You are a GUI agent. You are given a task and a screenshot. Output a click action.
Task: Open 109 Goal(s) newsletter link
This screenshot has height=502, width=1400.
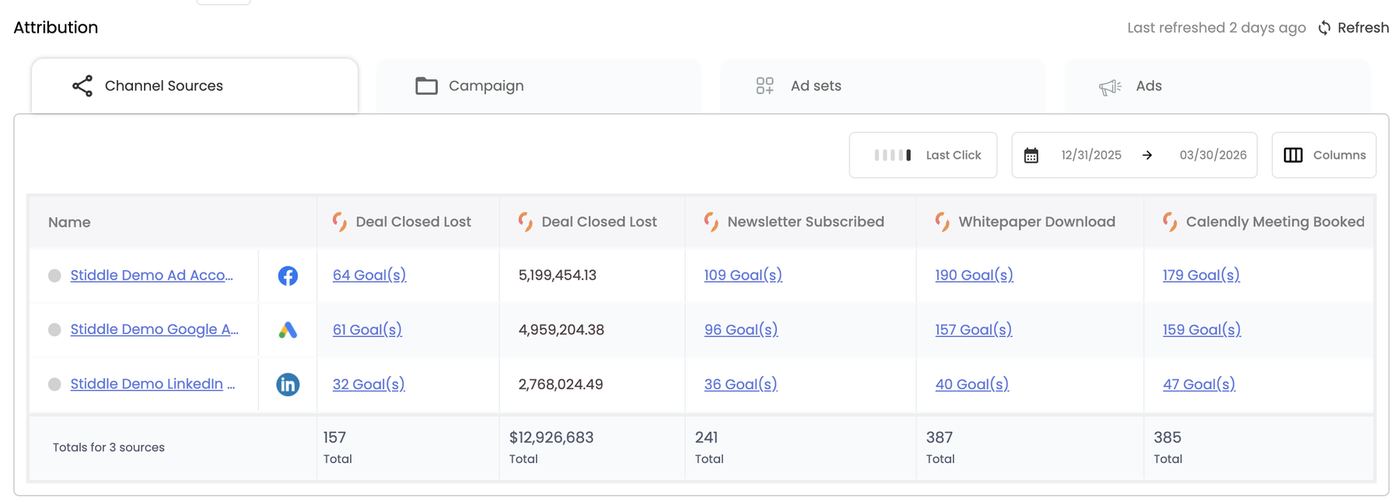click(743, 275)
